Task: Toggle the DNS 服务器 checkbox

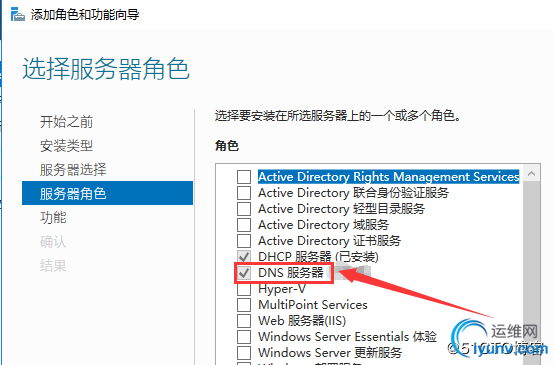Action: [x=244, y=273]
